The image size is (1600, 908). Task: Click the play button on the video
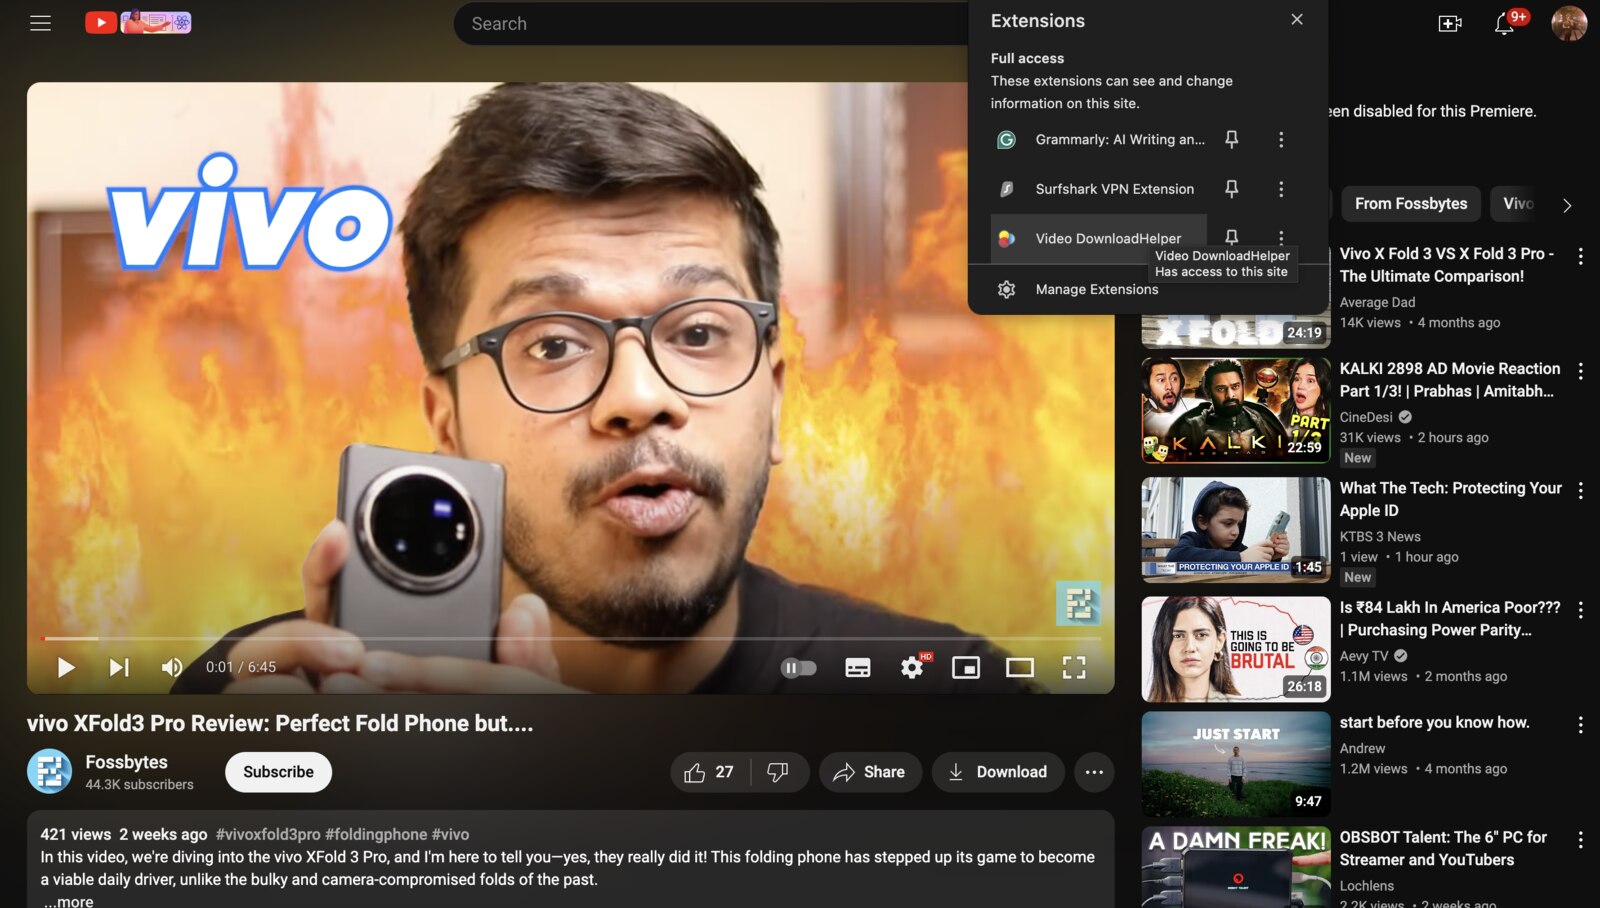pos(66,667)
